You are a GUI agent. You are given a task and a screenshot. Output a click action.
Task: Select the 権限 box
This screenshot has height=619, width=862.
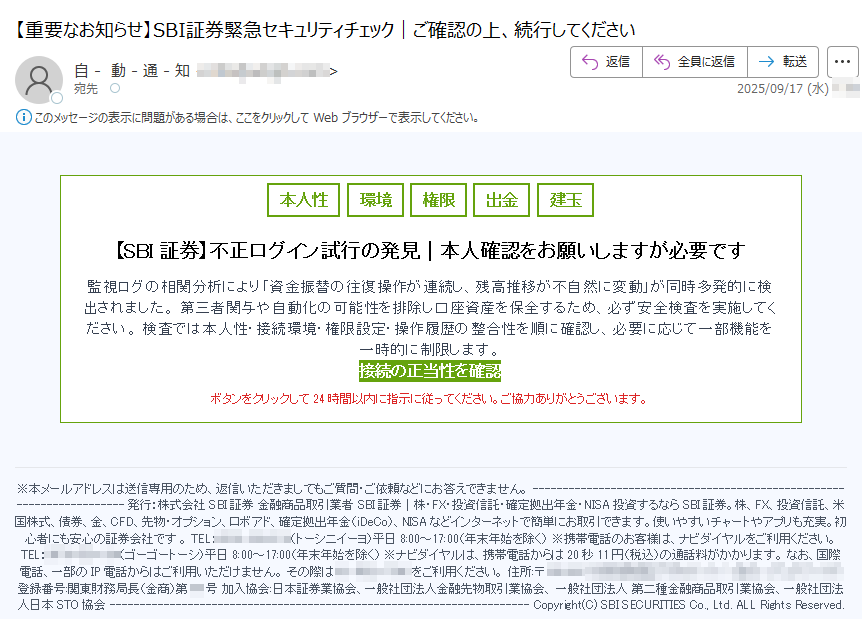tap(439, 200)
